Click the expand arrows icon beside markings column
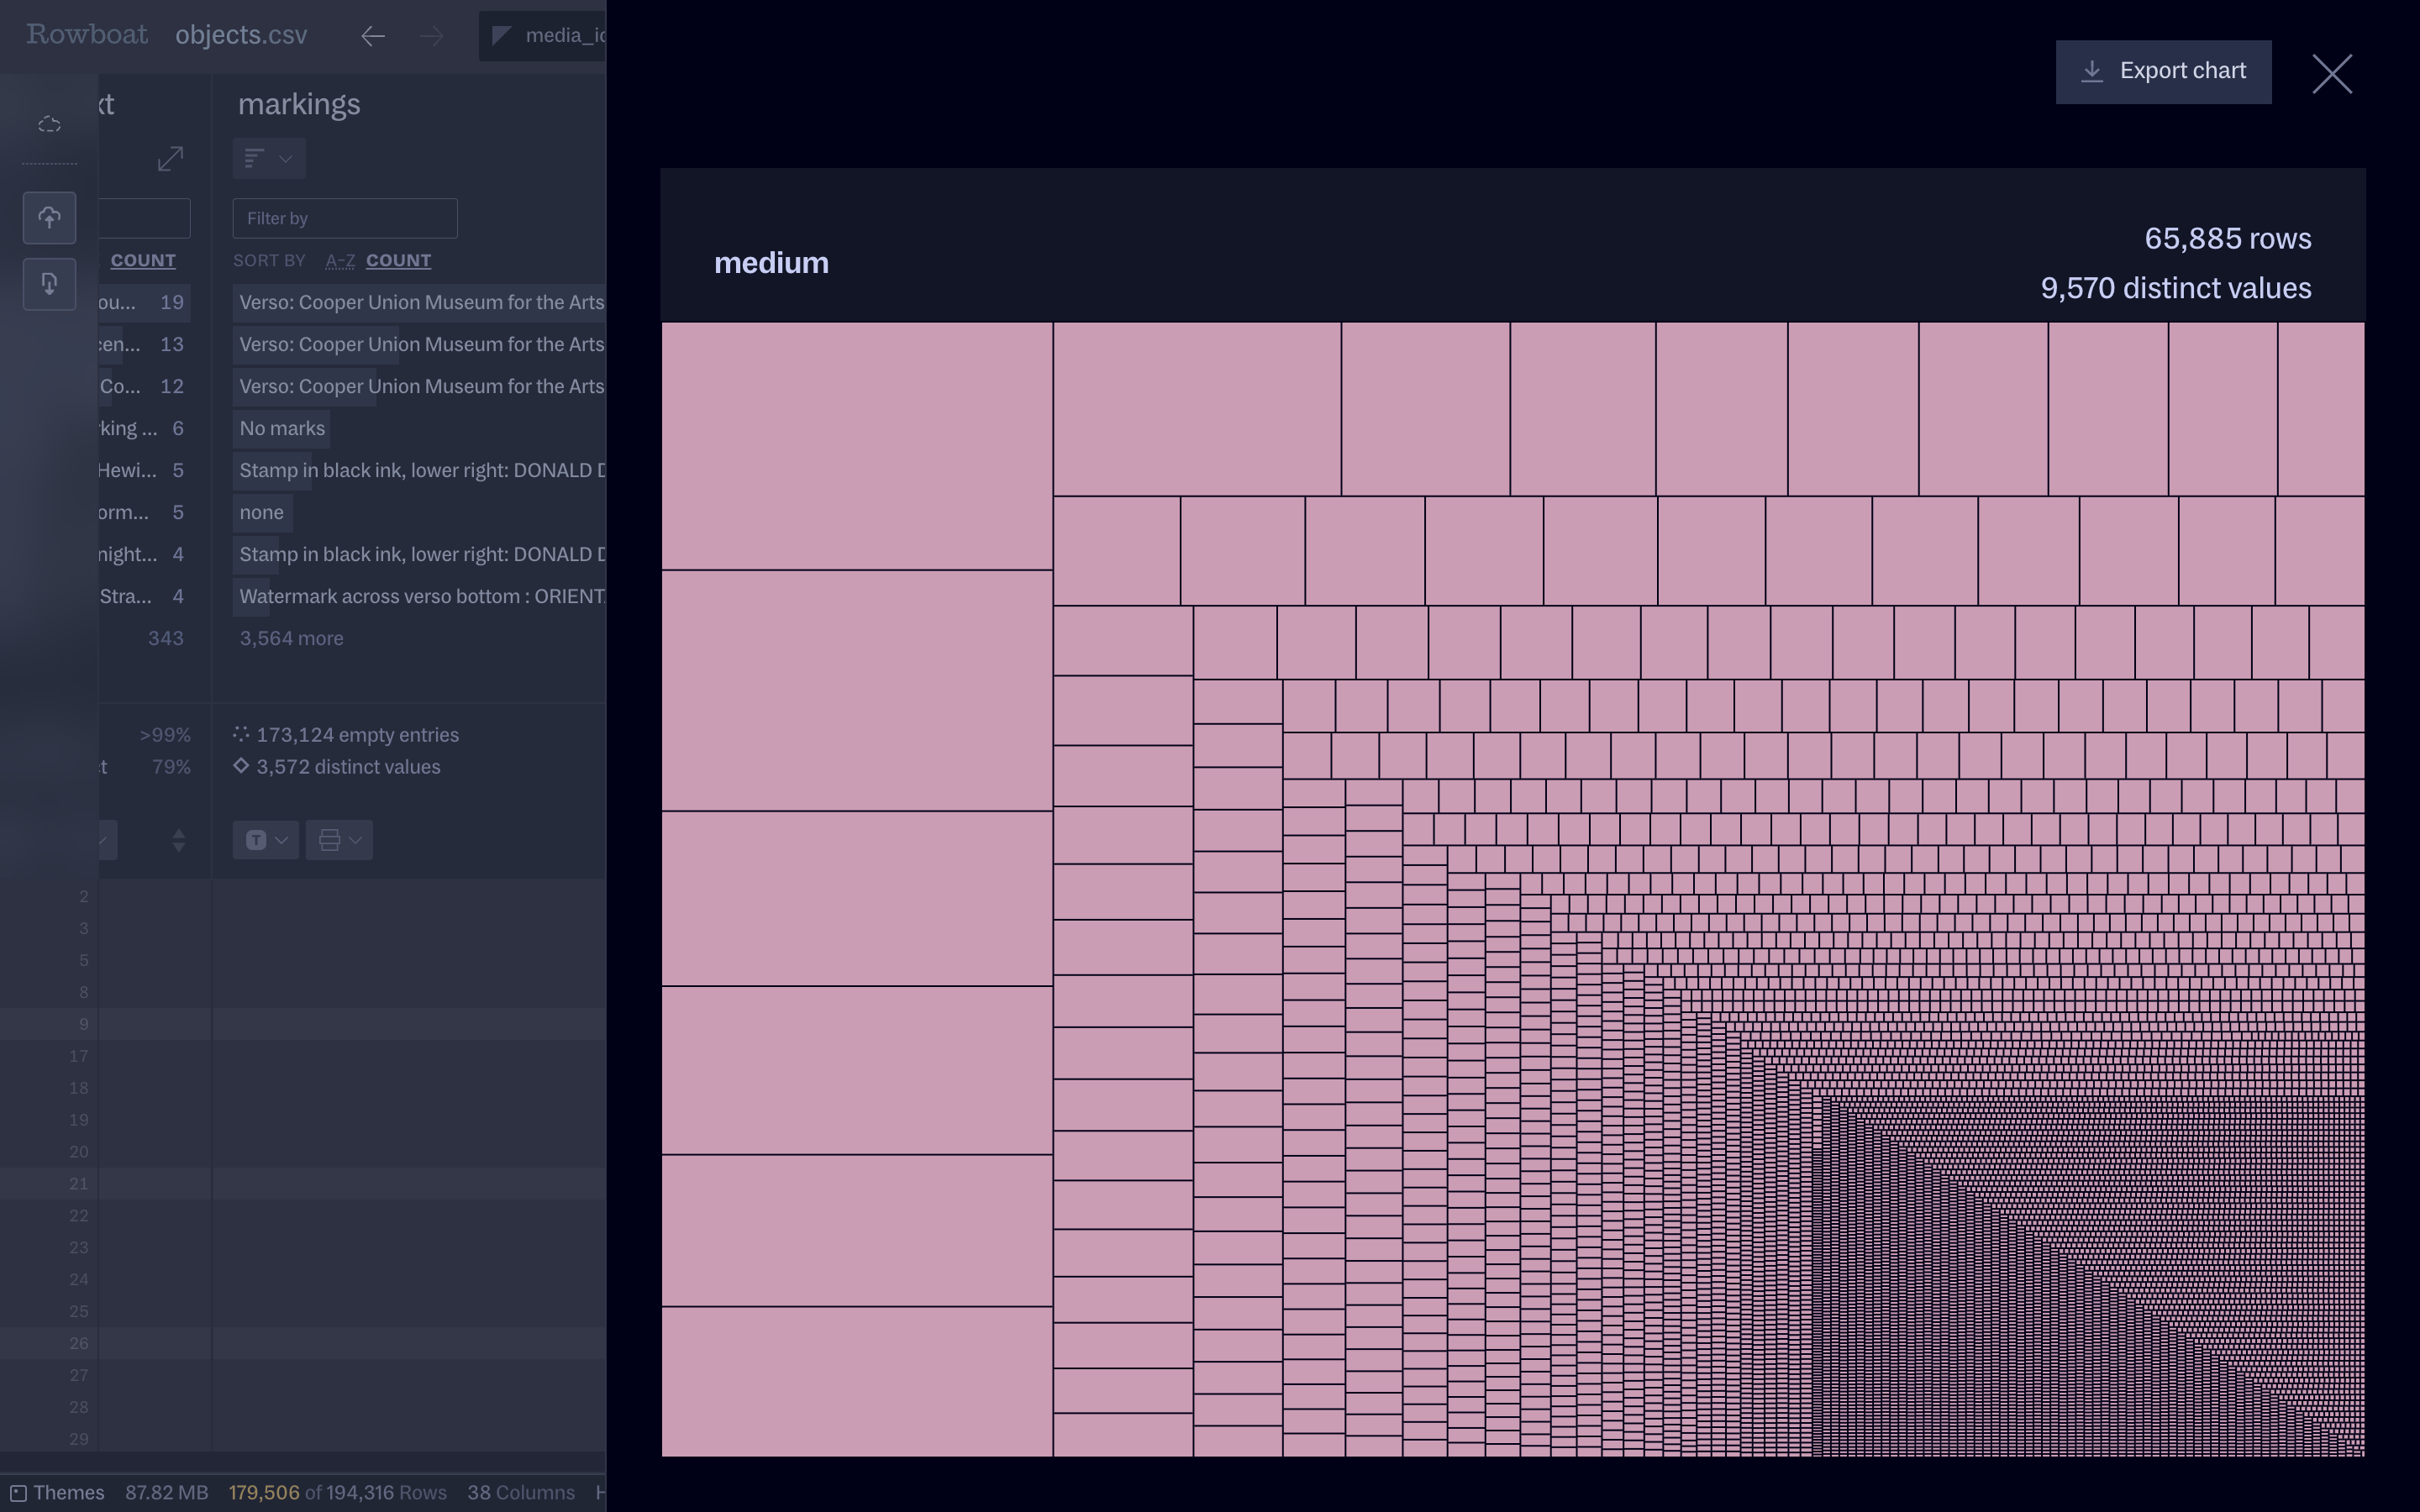The width and height of the screenshot is (2420, 1512). click(x=170, y=159)
